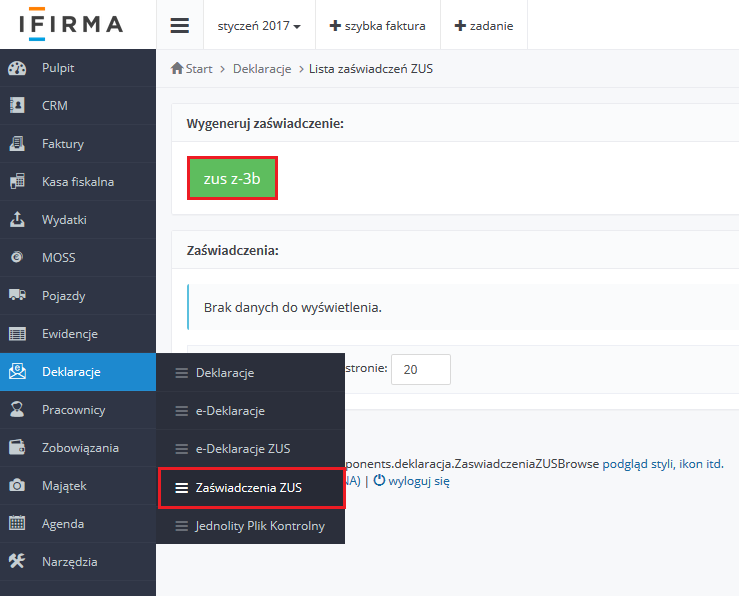Click the Narzędzia tools icon
The width and height of the screenshot is (739, 596).
[x=17, y=561]
